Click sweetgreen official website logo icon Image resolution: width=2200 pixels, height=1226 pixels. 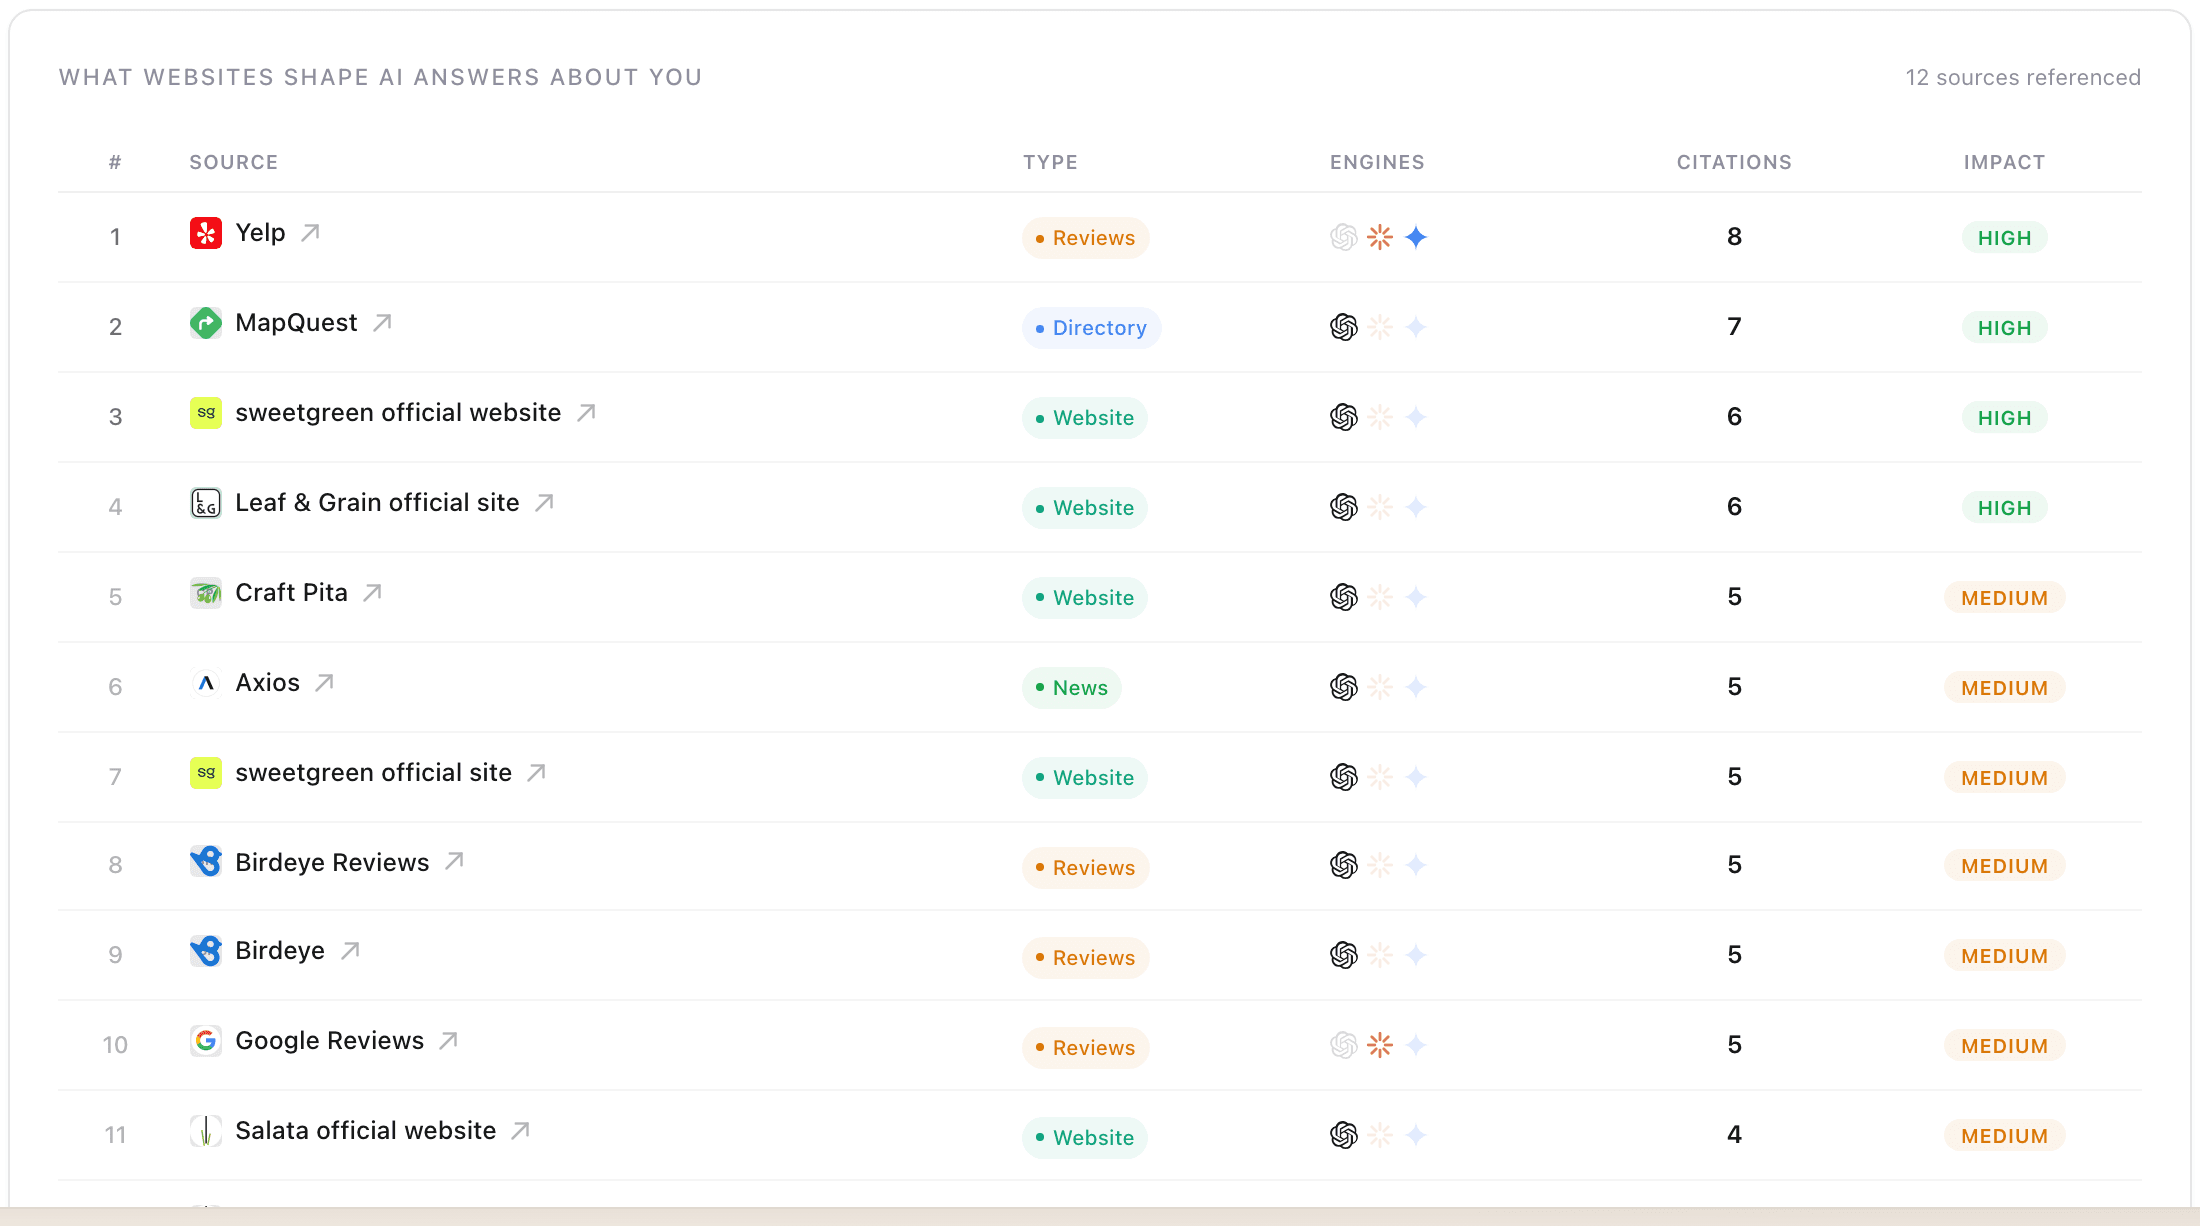(x=206, y=413)
